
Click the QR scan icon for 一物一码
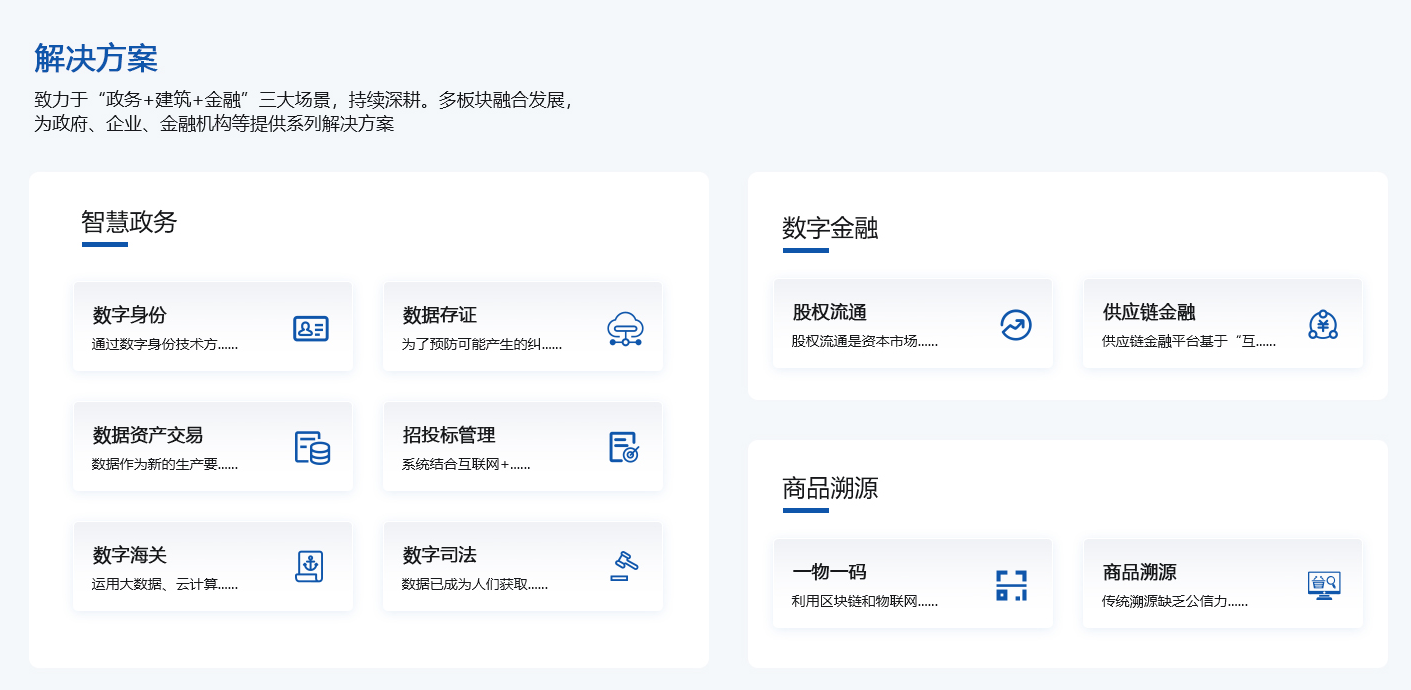[1011, 585]
